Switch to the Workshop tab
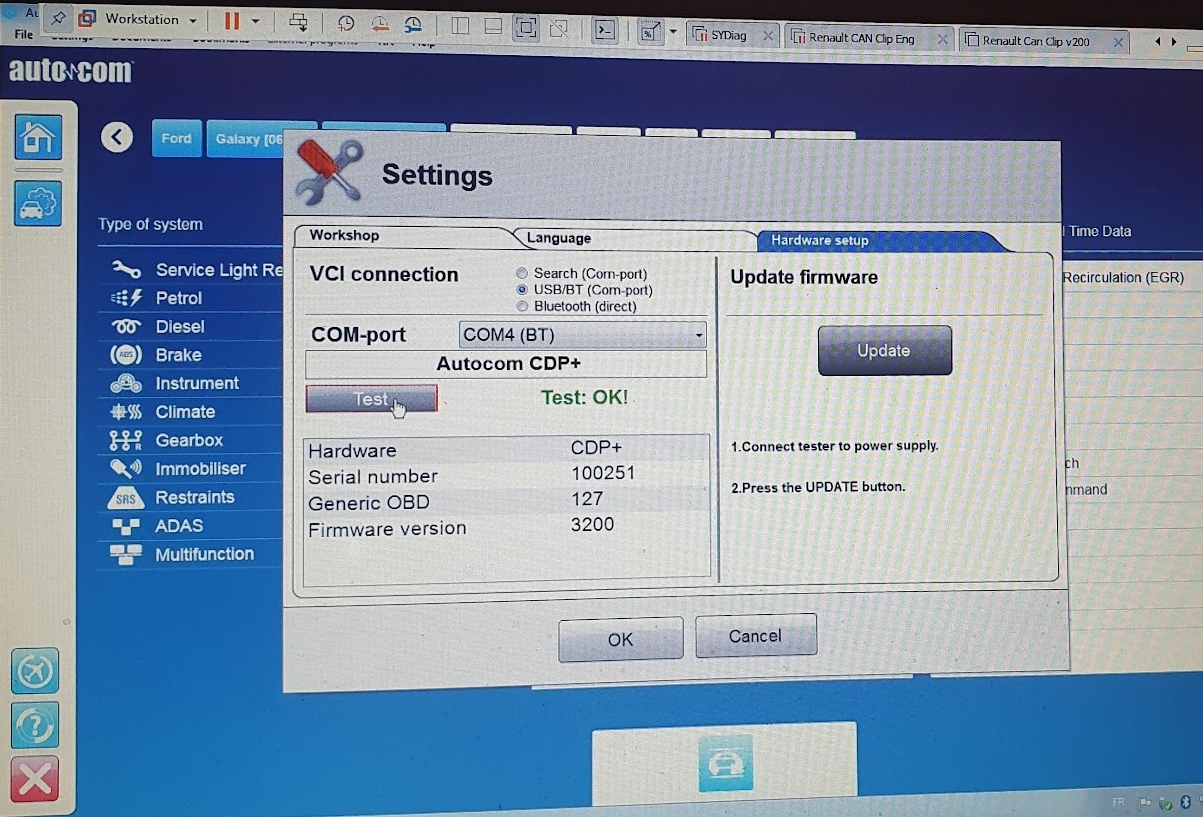The height and width of the screenshot is (817, 1203). 344,236
